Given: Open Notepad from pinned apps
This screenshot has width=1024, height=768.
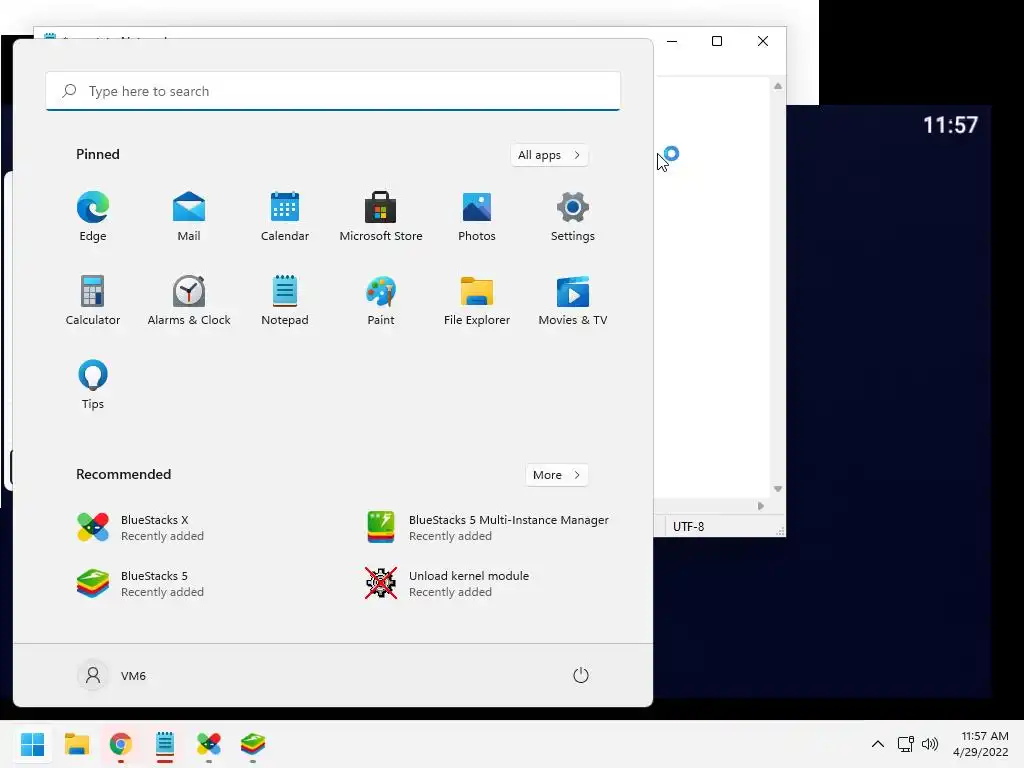Looking at the screenshot, I should pos(285,300).
